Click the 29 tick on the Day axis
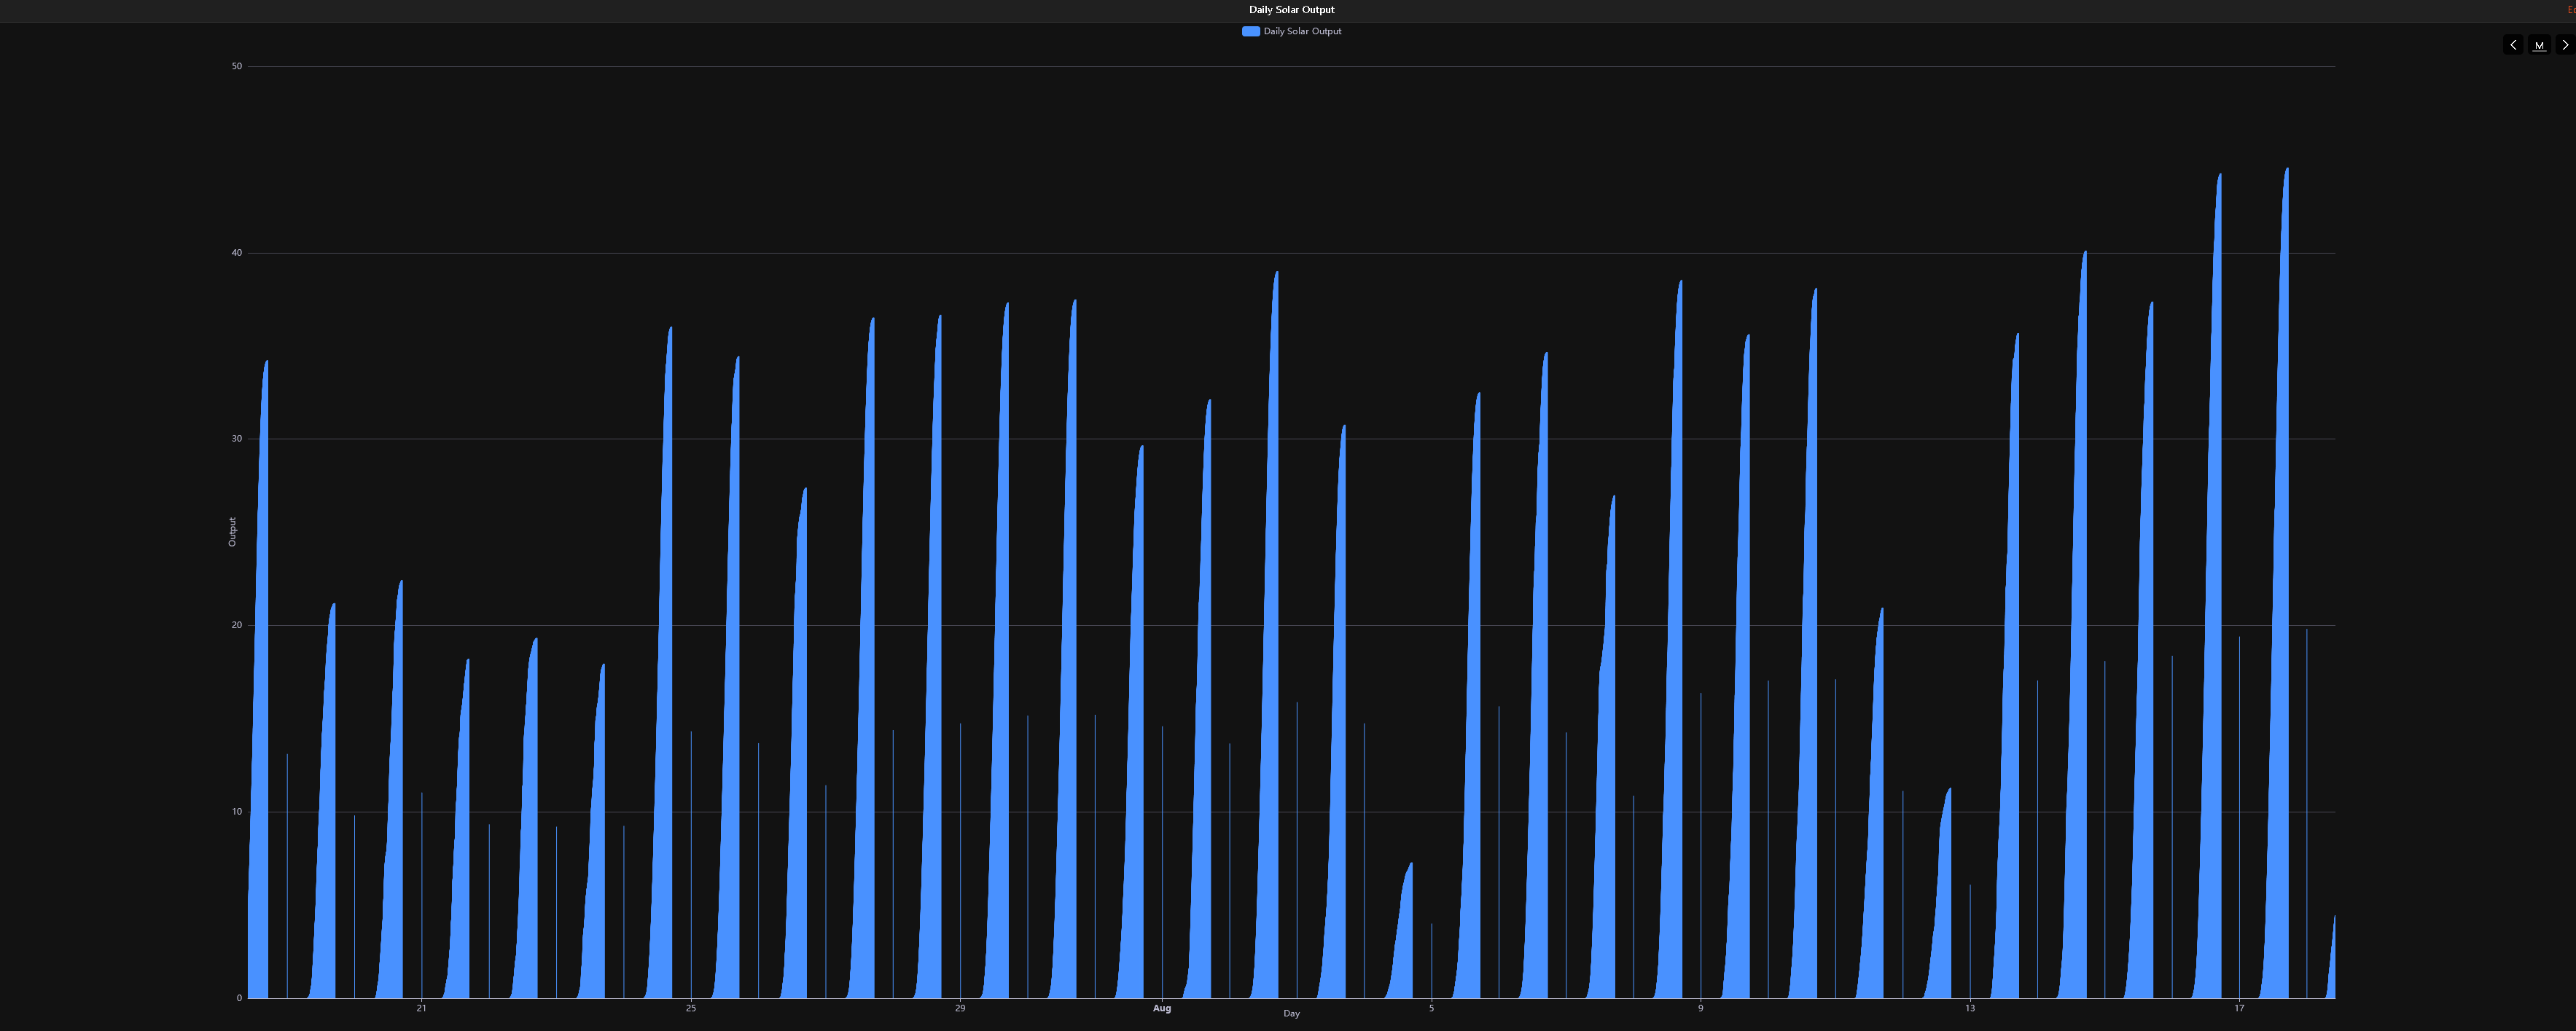 960,1008
